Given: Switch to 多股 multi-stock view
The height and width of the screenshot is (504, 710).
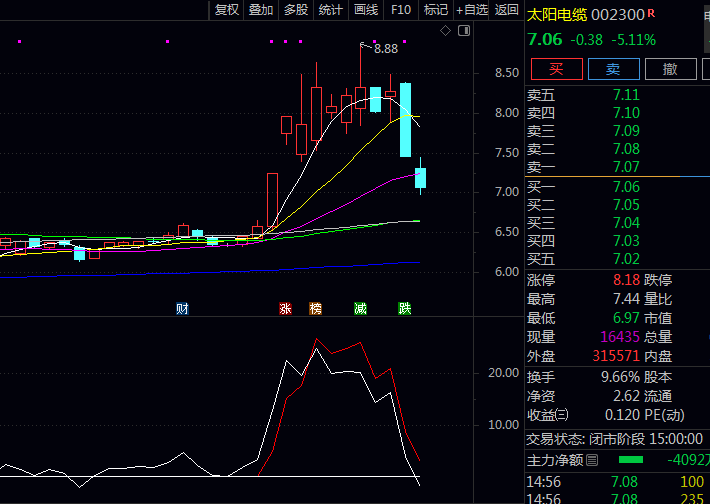Looking at the screenshot, I should click(x=296, y=10).
